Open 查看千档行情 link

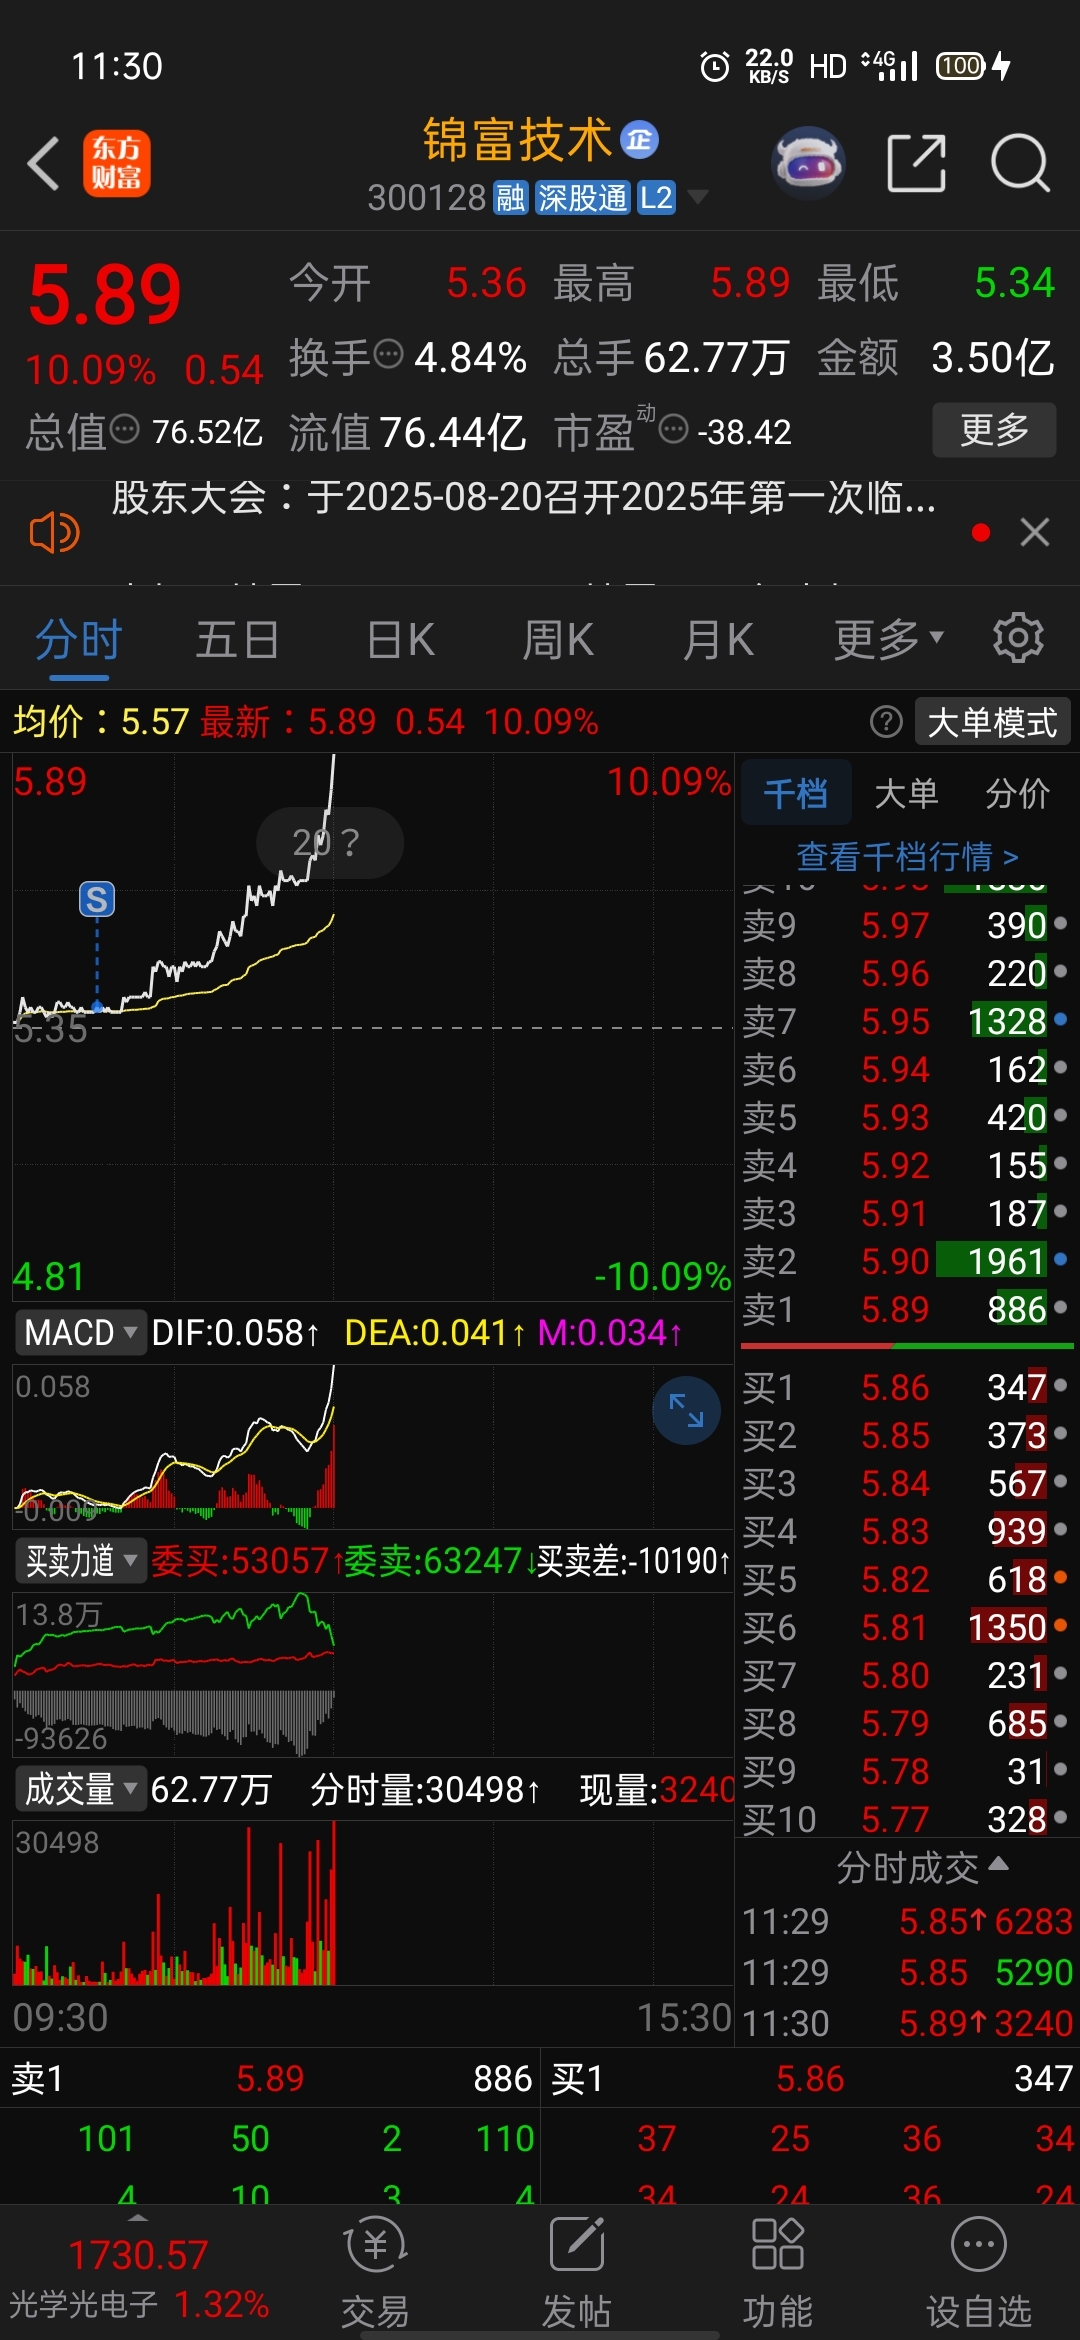[907, 857]
